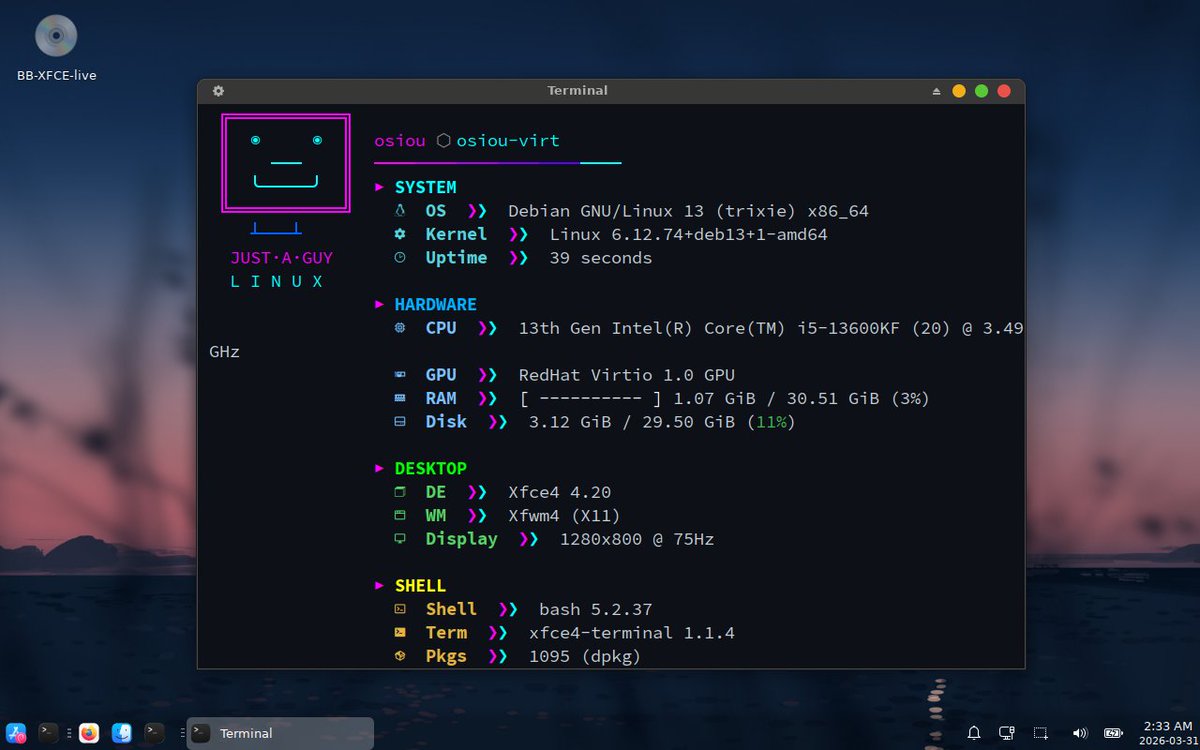Screen dimensions: 1200x750
Task: Click the 'Kernel' label in terminal
Action: (x=456, y=234)
